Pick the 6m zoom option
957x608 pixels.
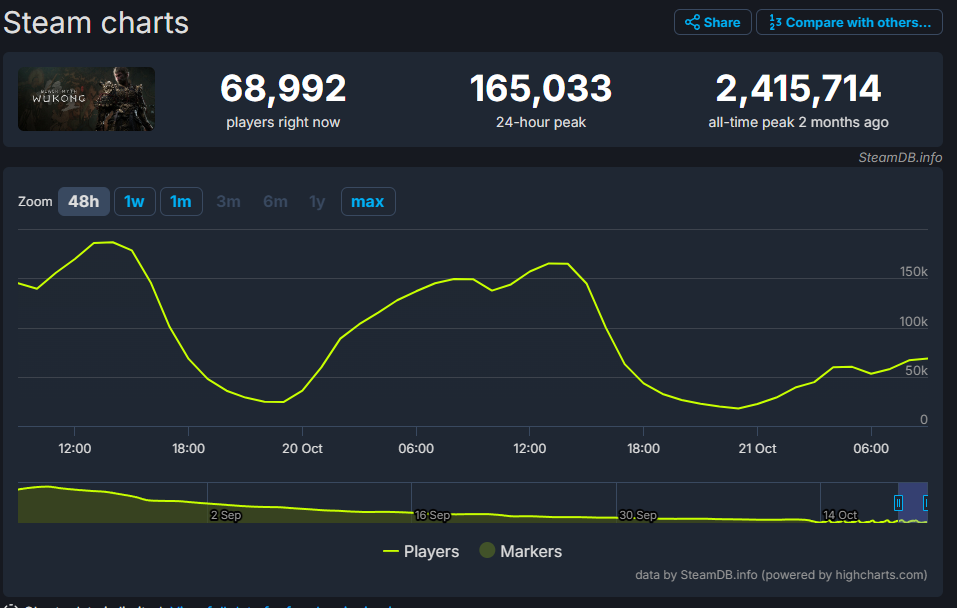tap(275, 201)
